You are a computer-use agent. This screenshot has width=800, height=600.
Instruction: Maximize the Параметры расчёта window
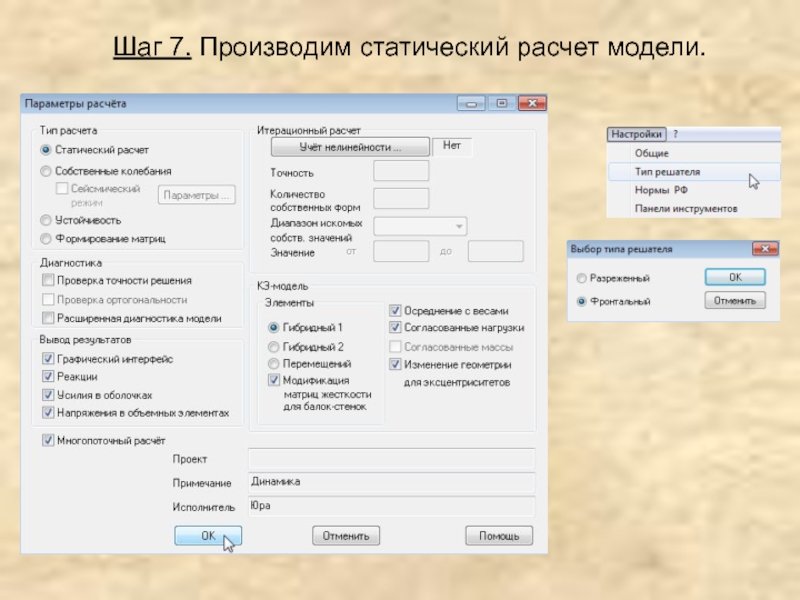(502, 104)
